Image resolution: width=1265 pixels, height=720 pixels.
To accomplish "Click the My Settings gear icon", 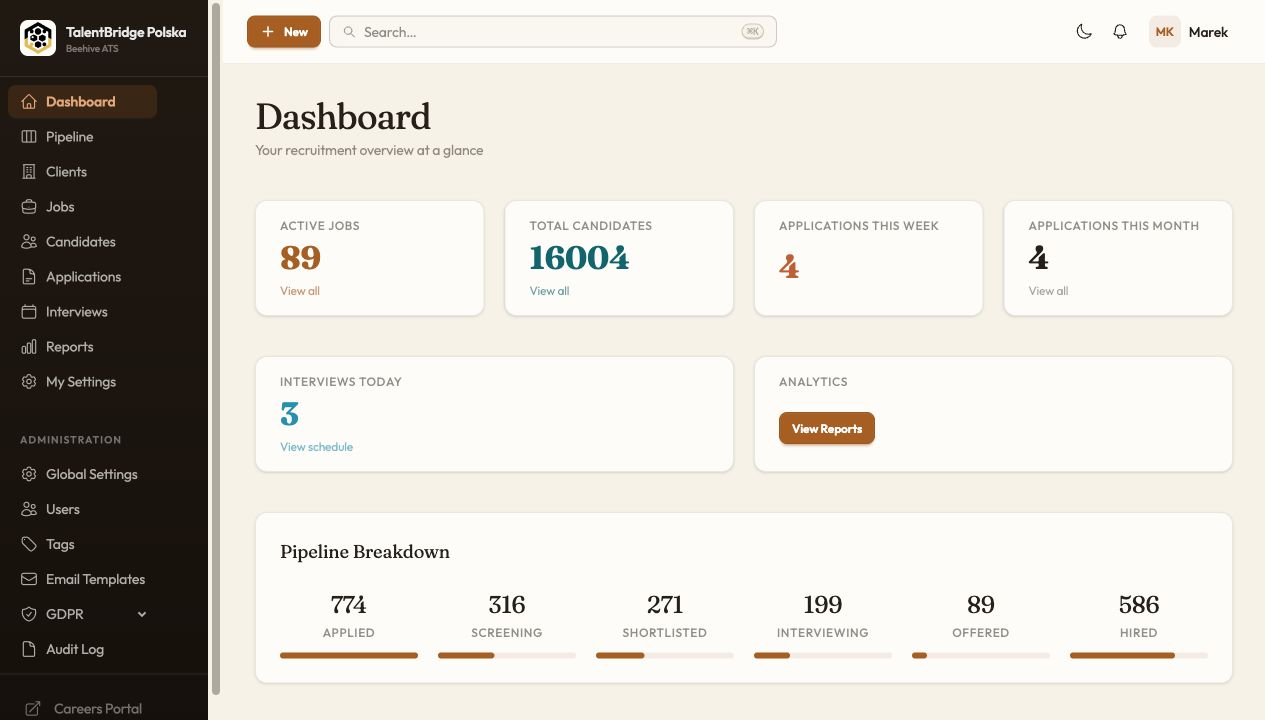I will (x=29, y=382).
